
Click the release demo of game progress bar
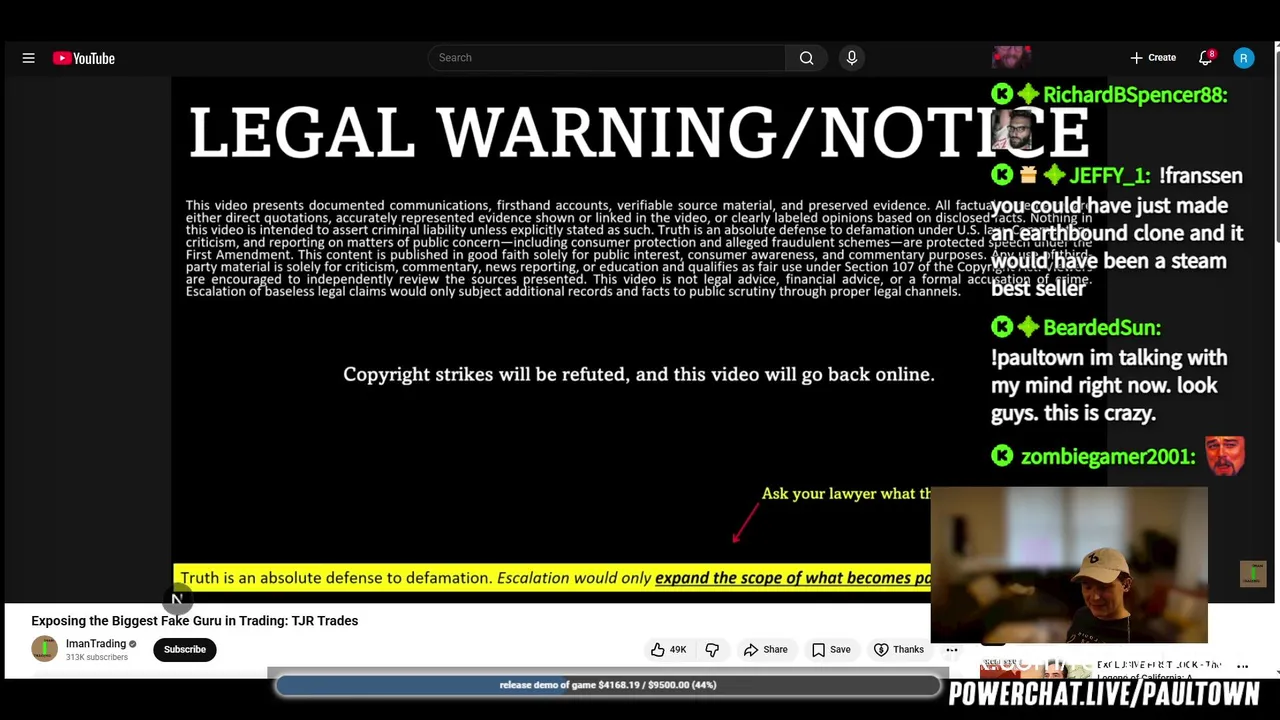(x=608, y=685)
